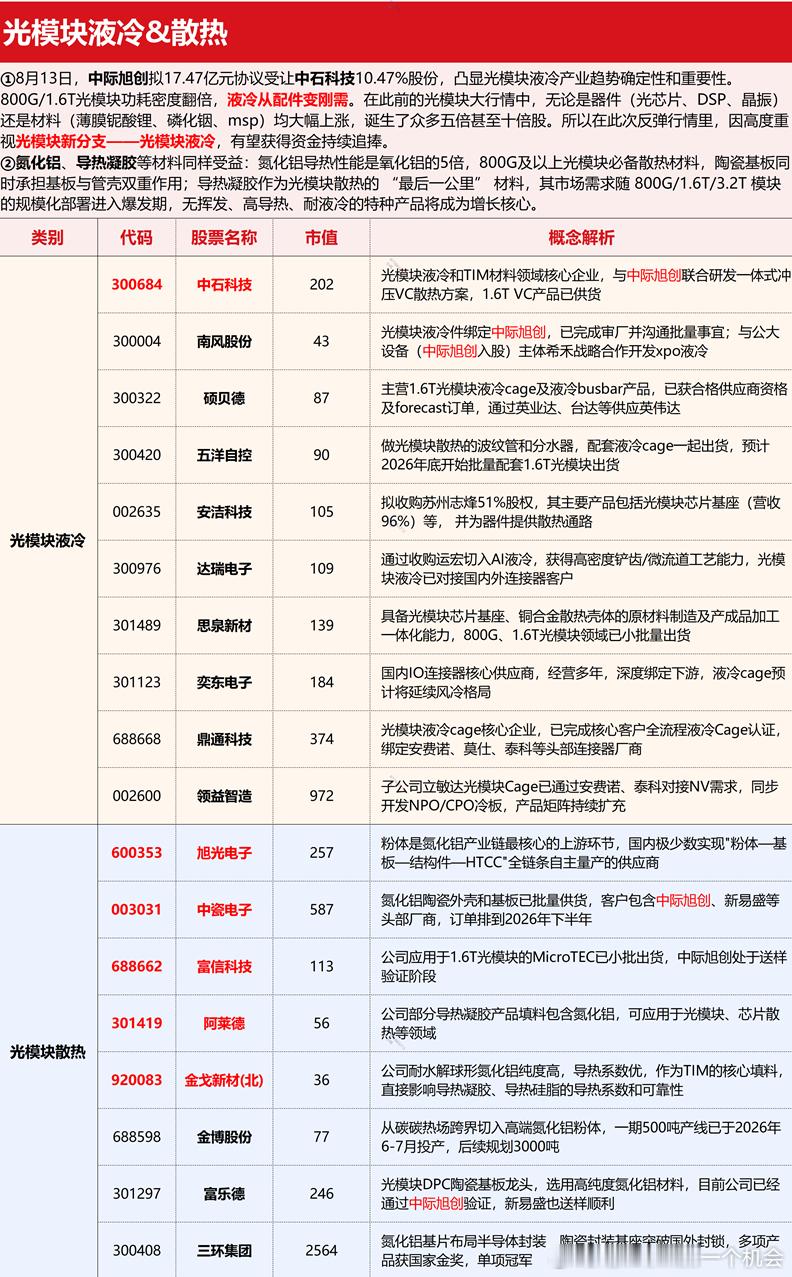Select market value 139
The width and height of the screenshot is (792, 1277).
point(321,625)
